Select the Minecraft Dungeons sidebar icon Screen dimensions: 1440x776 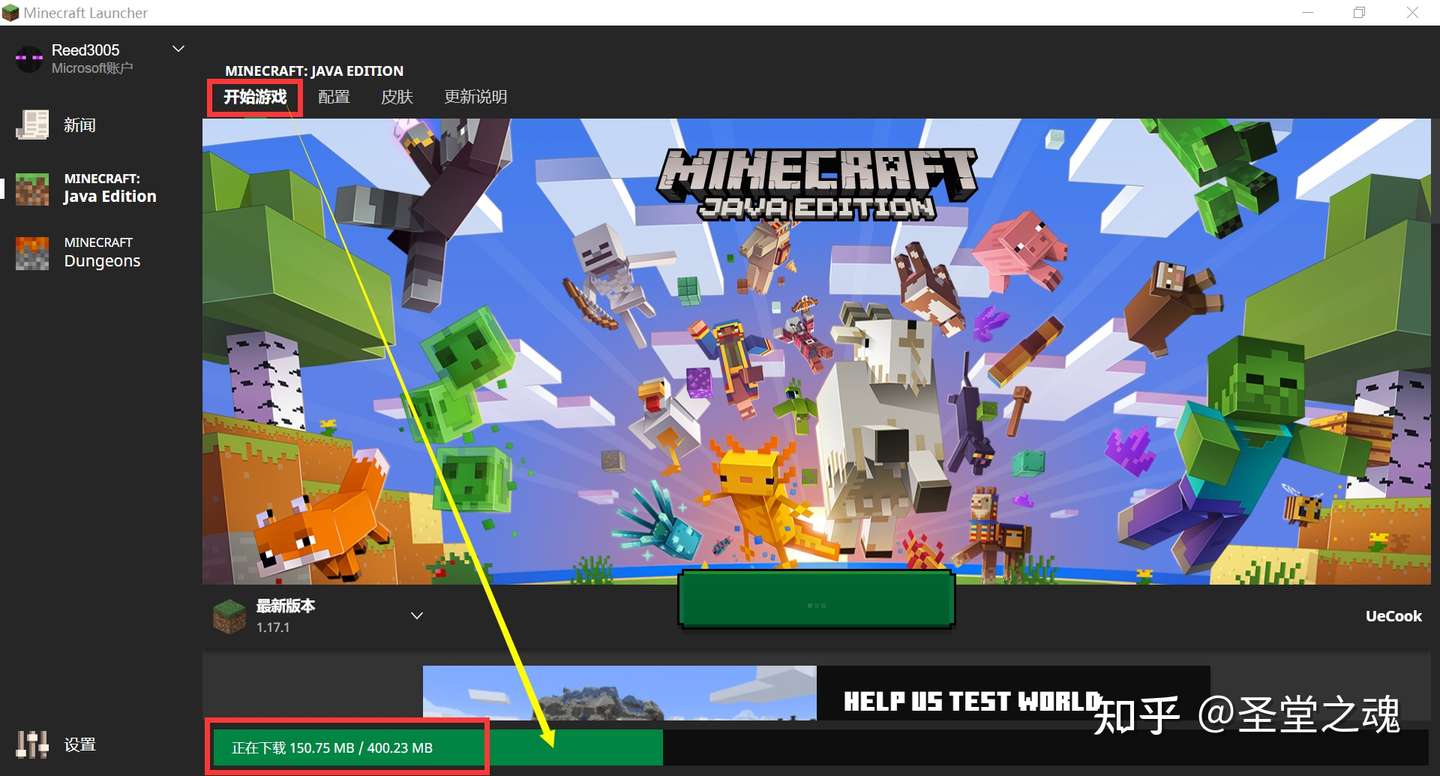(x=32, y=252)
